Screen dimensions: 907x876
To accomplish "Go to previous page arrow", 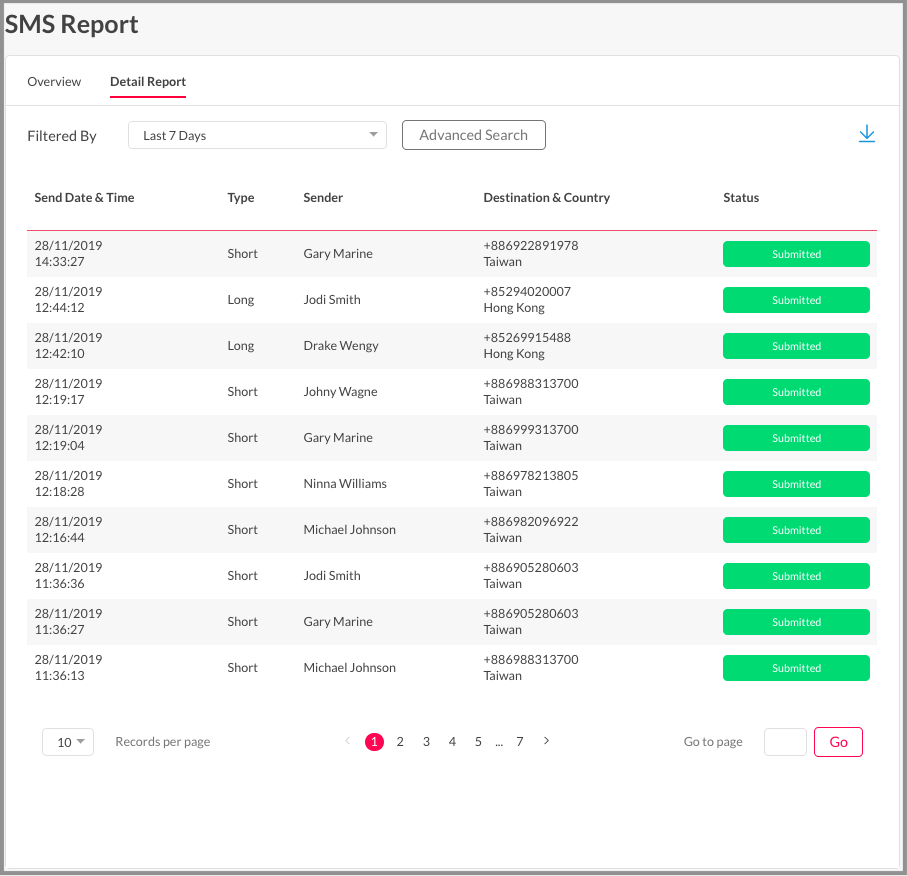I will (x=347, y=741).
